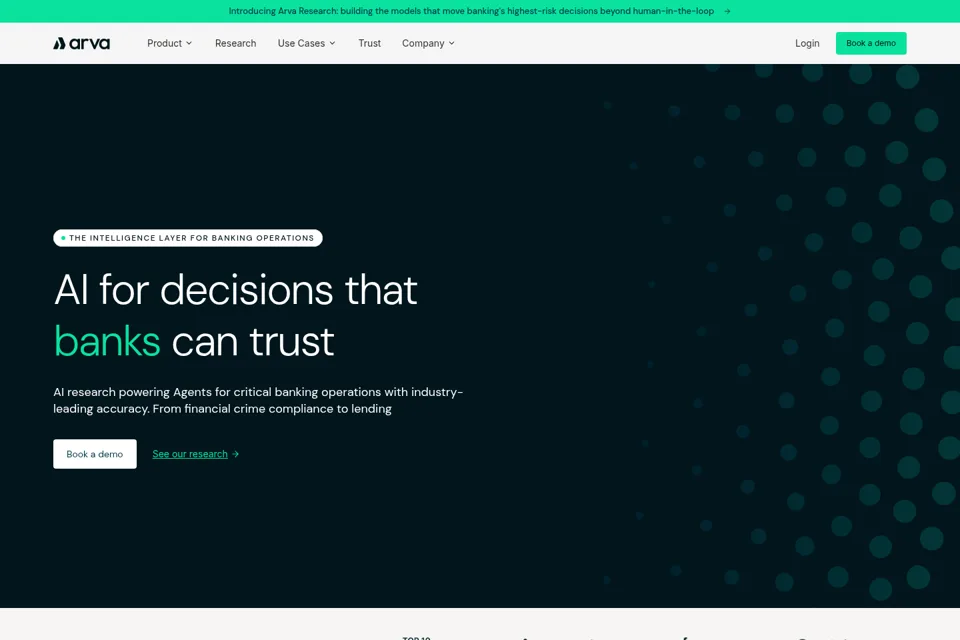Read the Arva Research announcement banner text
This screenshot has height=640, width=960.
471,11
